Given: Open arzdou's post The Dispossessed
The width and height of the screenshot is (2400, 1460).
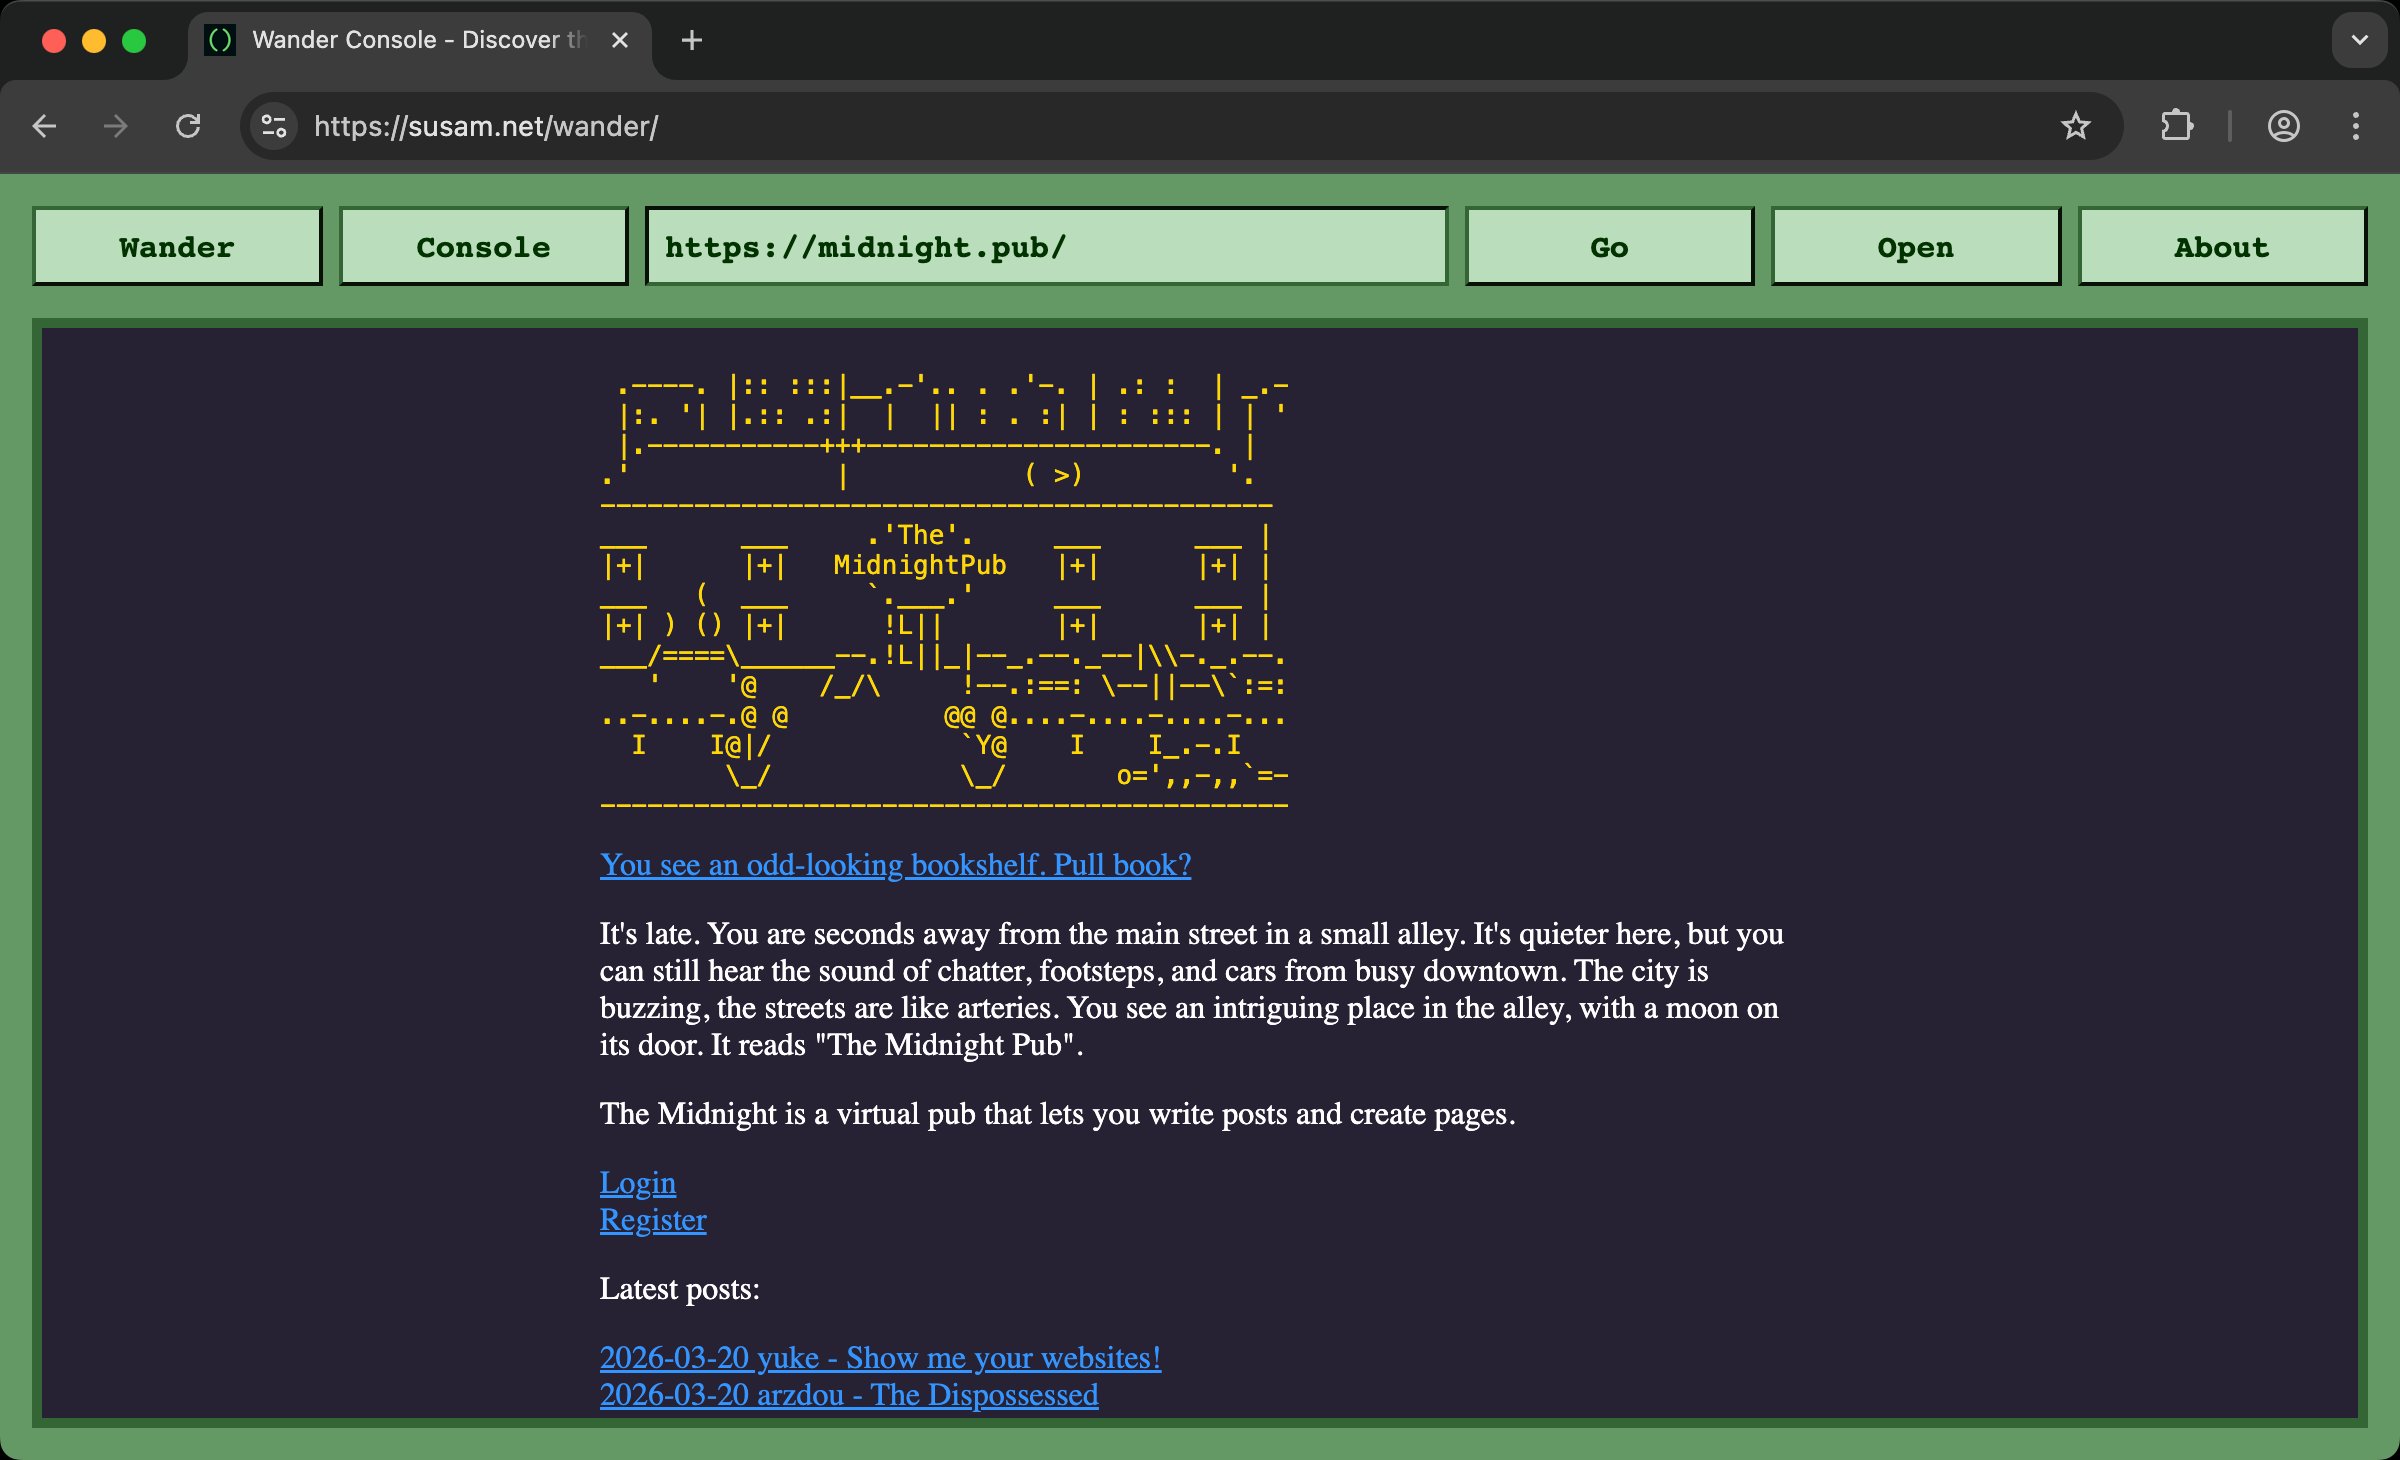Looking at the screenshot, I should tap(849, 1394).
